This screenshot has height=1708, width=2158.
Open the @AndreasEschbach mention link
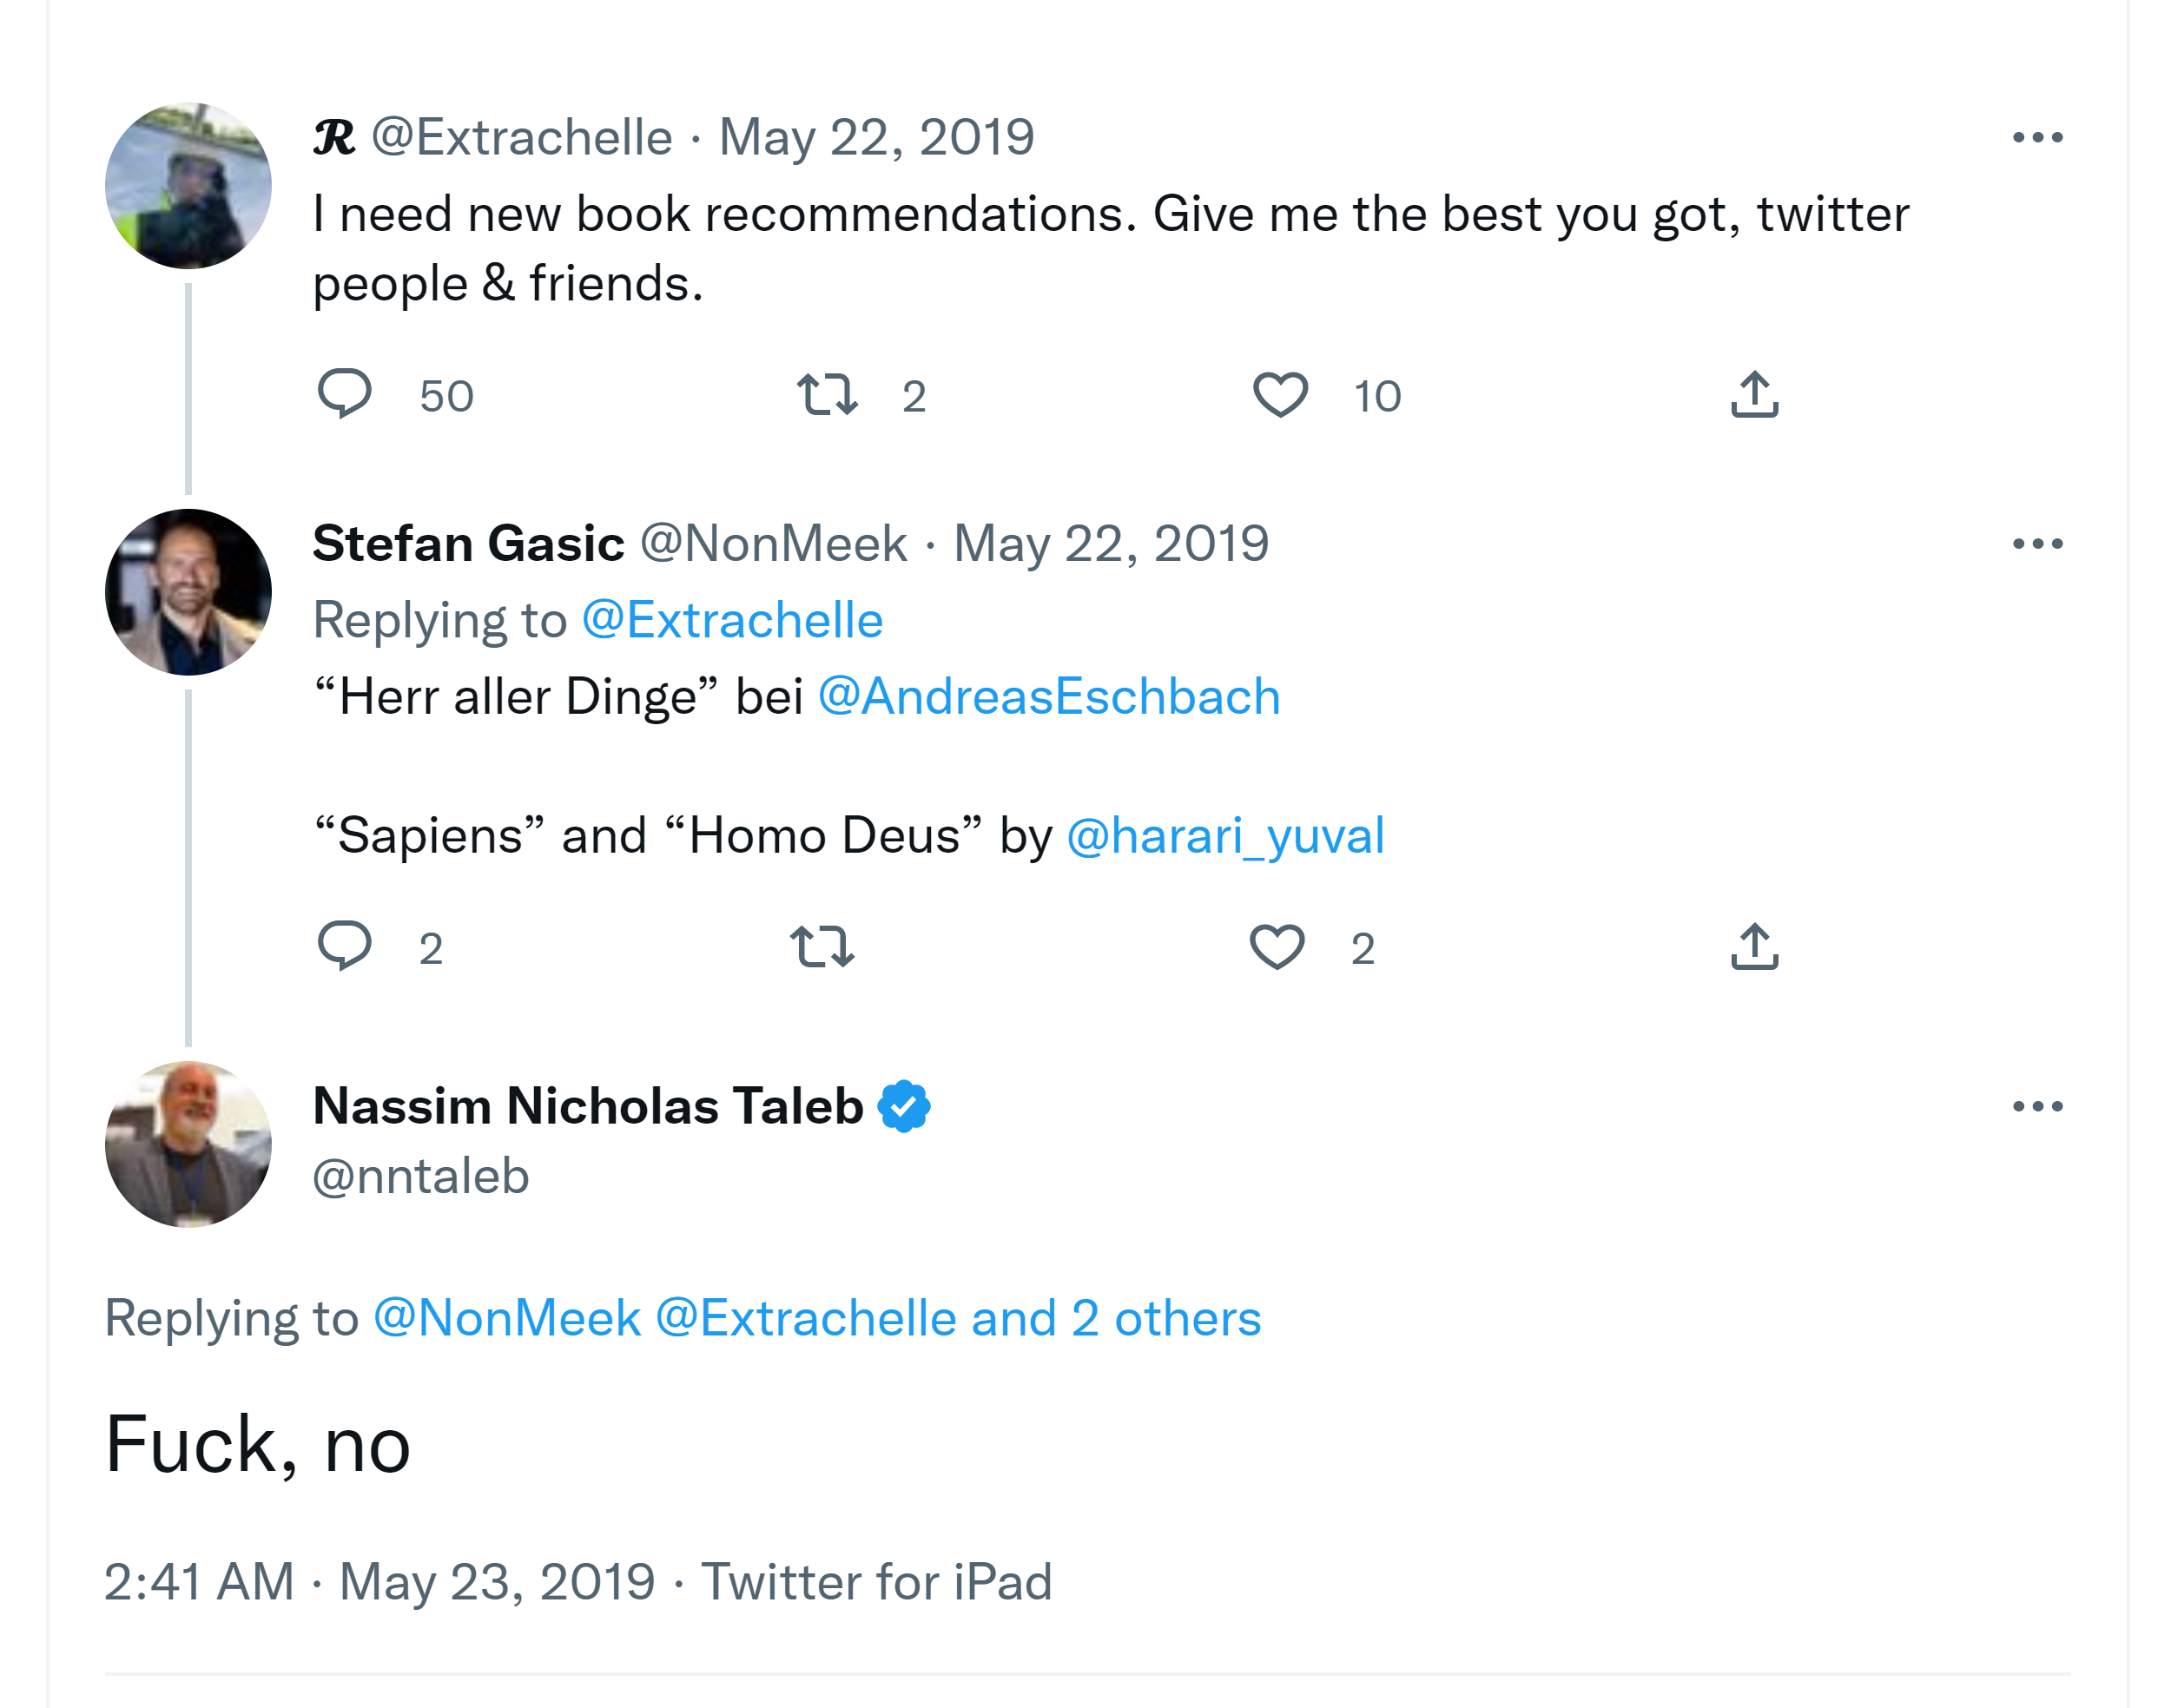pos(1048,696)
